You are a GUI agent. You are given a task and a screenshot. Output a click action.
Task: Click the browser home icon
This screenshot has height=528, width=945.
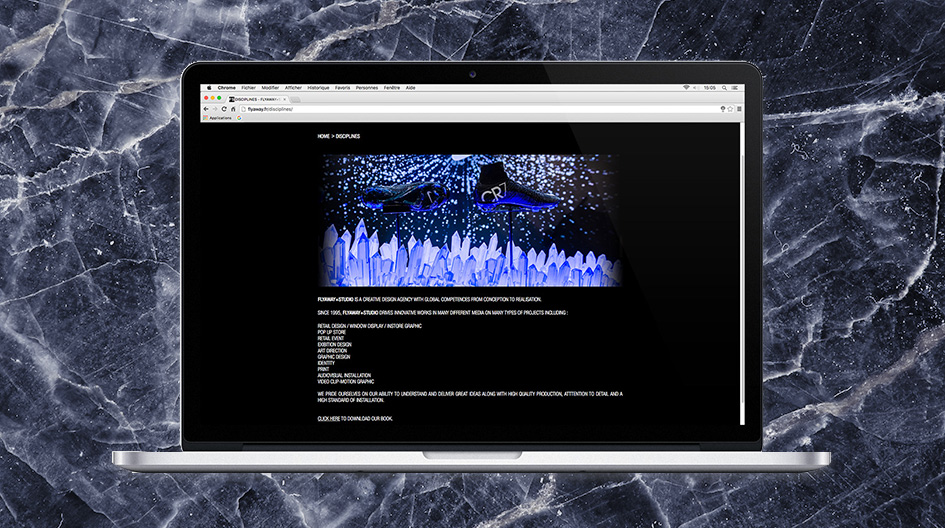[233, 109]
